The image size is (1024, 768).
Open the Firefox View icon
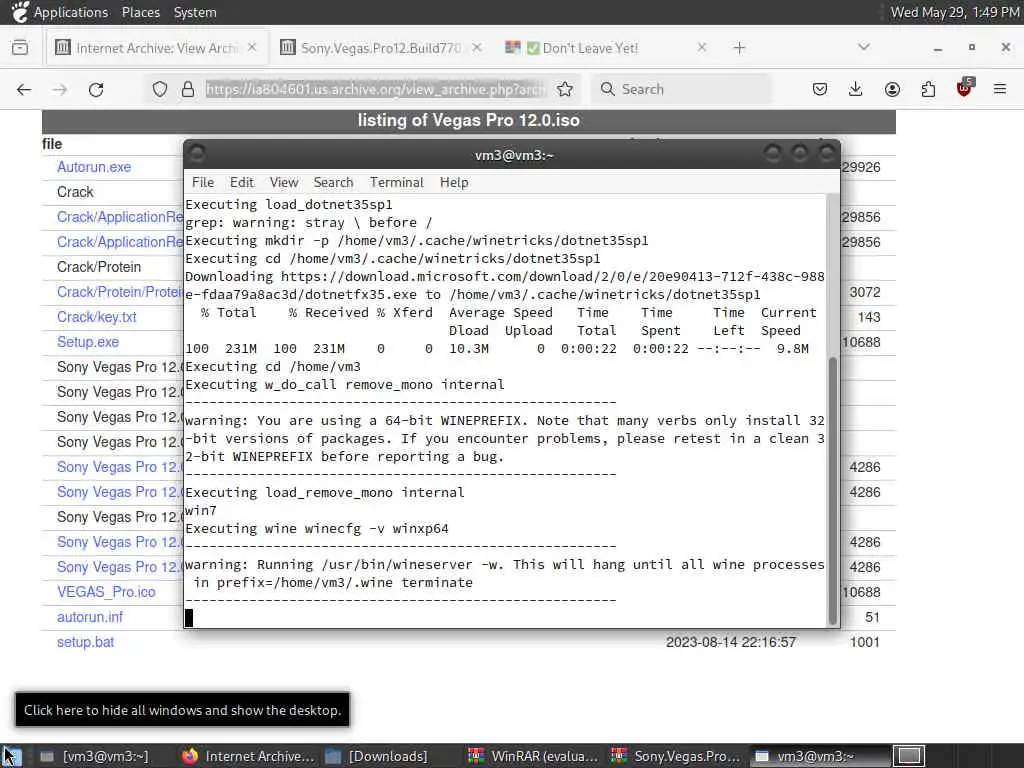(20, 48)
